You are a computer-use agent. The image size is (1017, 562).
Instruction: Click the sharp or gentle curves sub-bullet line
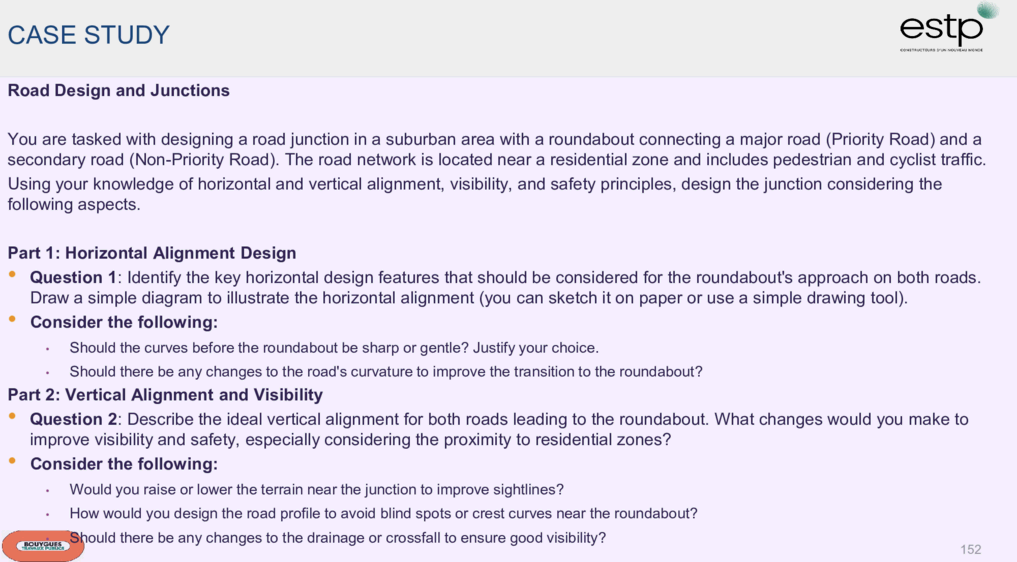point(334,348)
